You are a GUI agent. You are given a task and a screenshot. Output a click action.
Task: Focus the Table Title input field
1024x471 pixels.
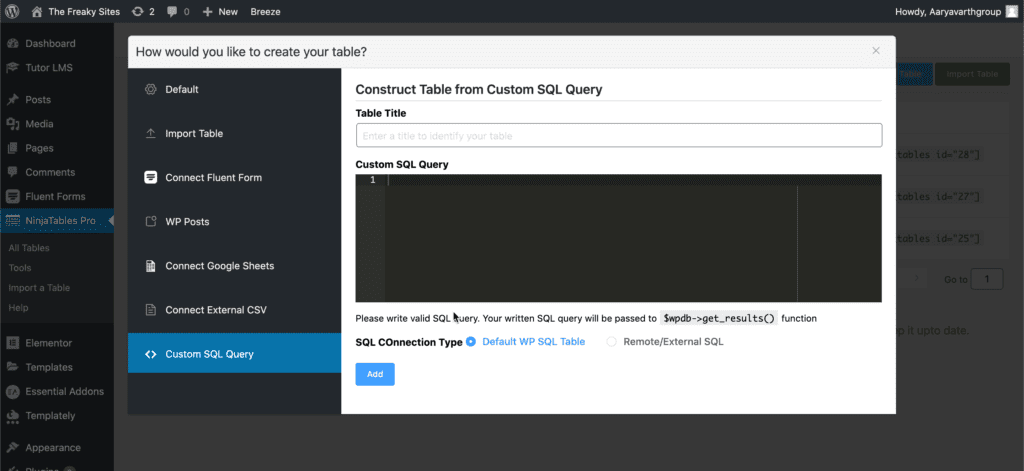click(x=619, y=135)
